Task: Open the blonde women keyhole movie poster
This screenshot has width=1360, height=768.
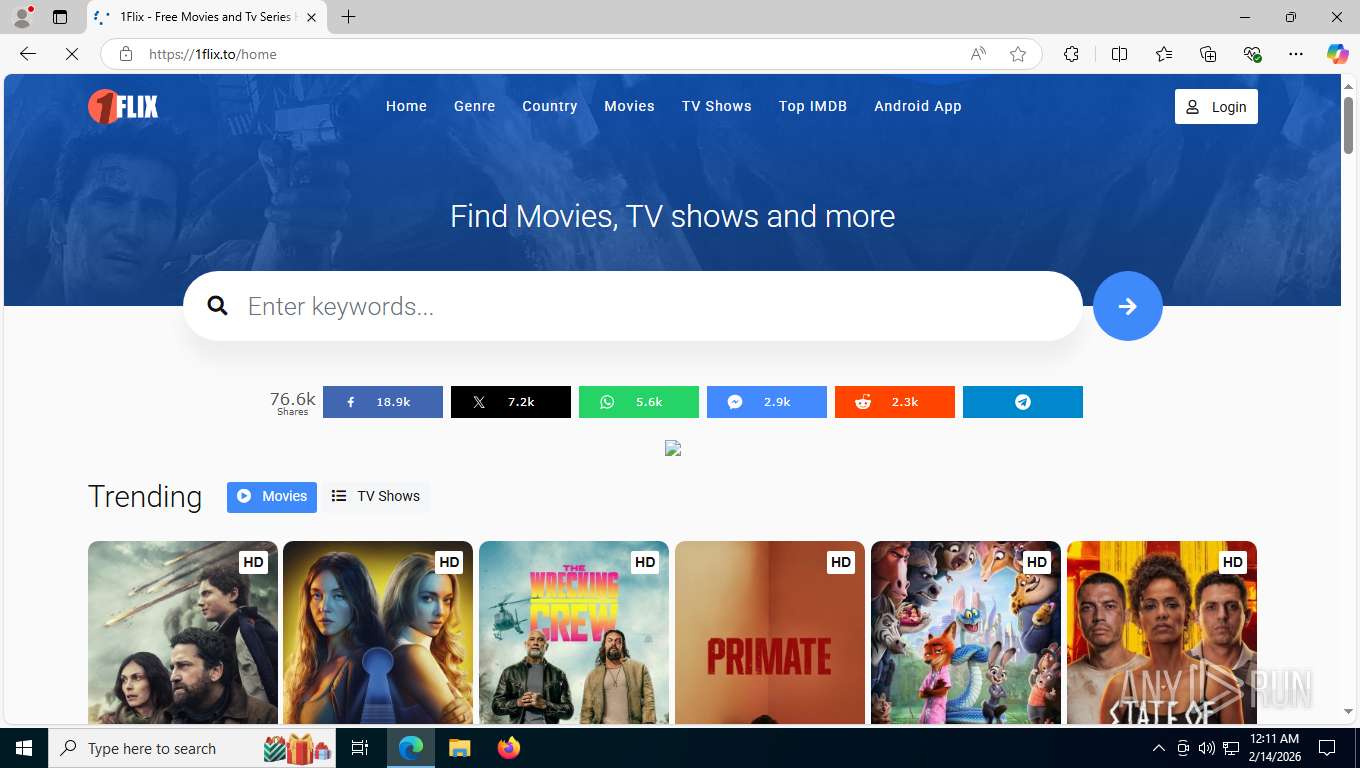Action: click(378, 632)
